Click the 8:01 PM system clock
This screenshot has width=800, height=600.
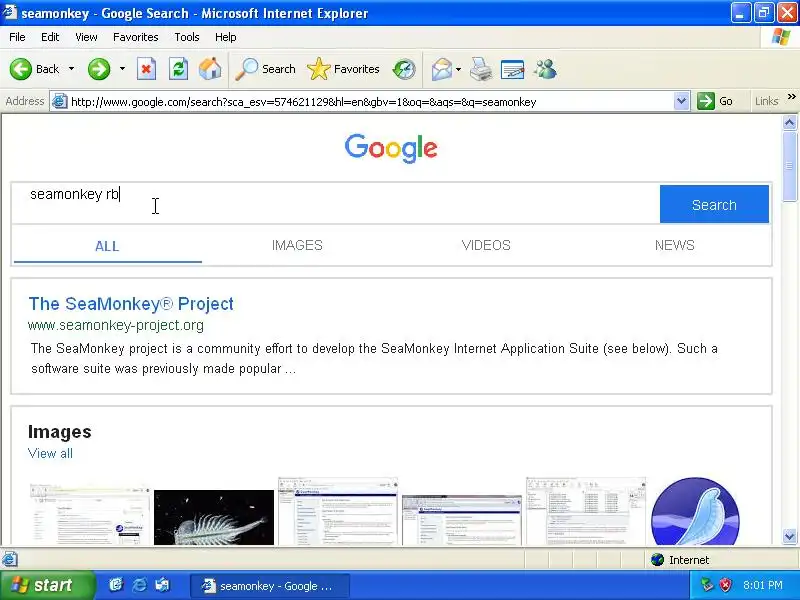click(x=763, y=585)
